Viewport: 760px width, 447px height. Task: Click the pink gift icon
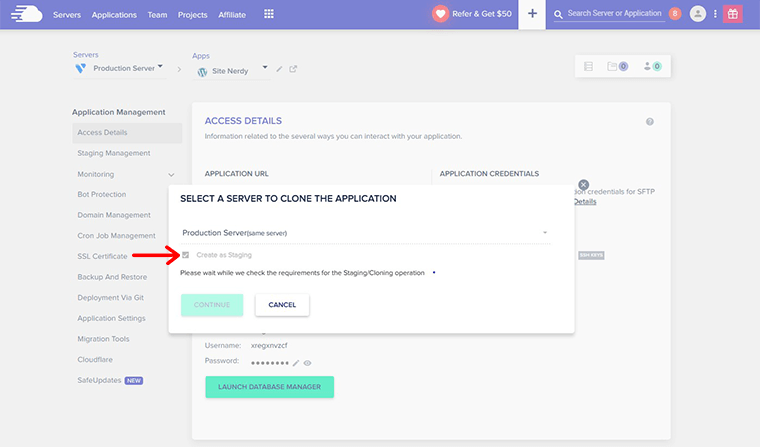click(x=732, y=14)
